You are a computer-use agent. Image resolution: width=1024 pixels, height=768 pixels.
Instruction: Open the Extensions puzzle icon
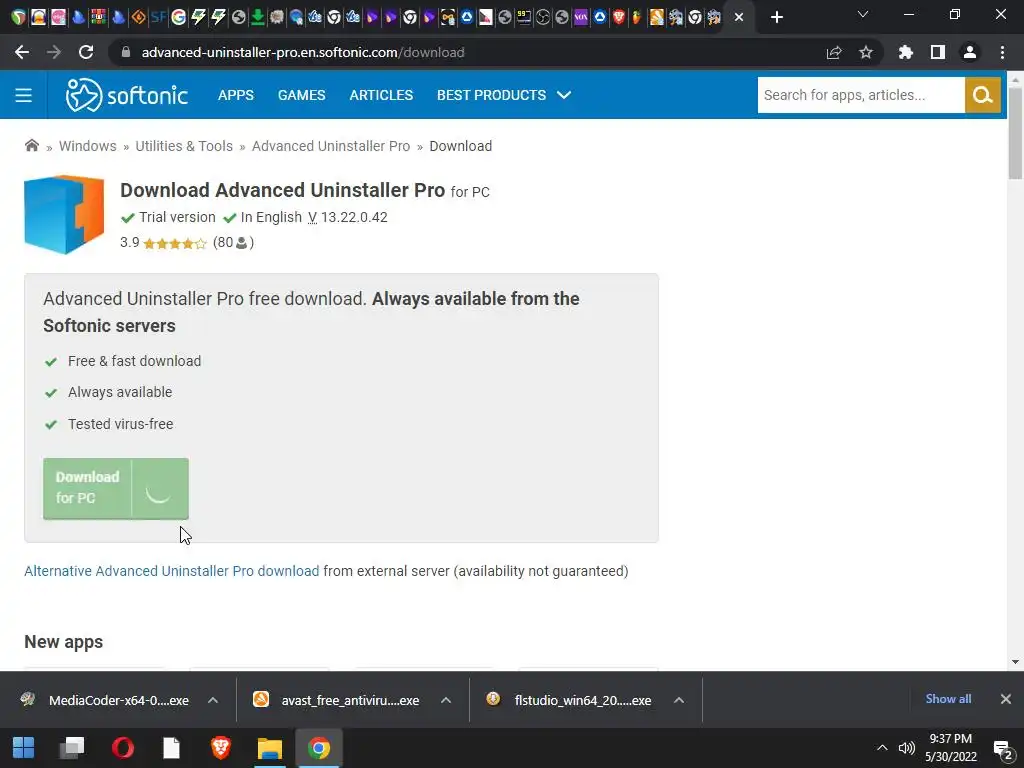point(906,52)
